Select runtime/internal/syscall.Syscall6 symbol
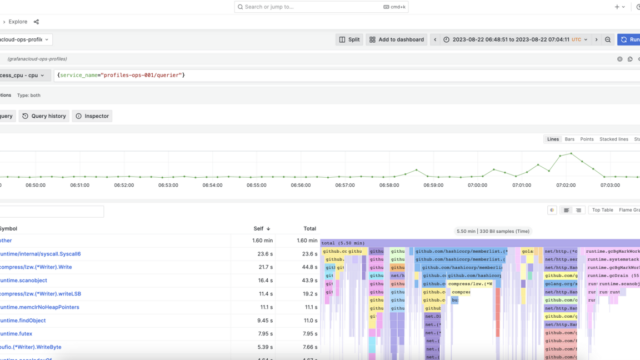 pos(40,254)
